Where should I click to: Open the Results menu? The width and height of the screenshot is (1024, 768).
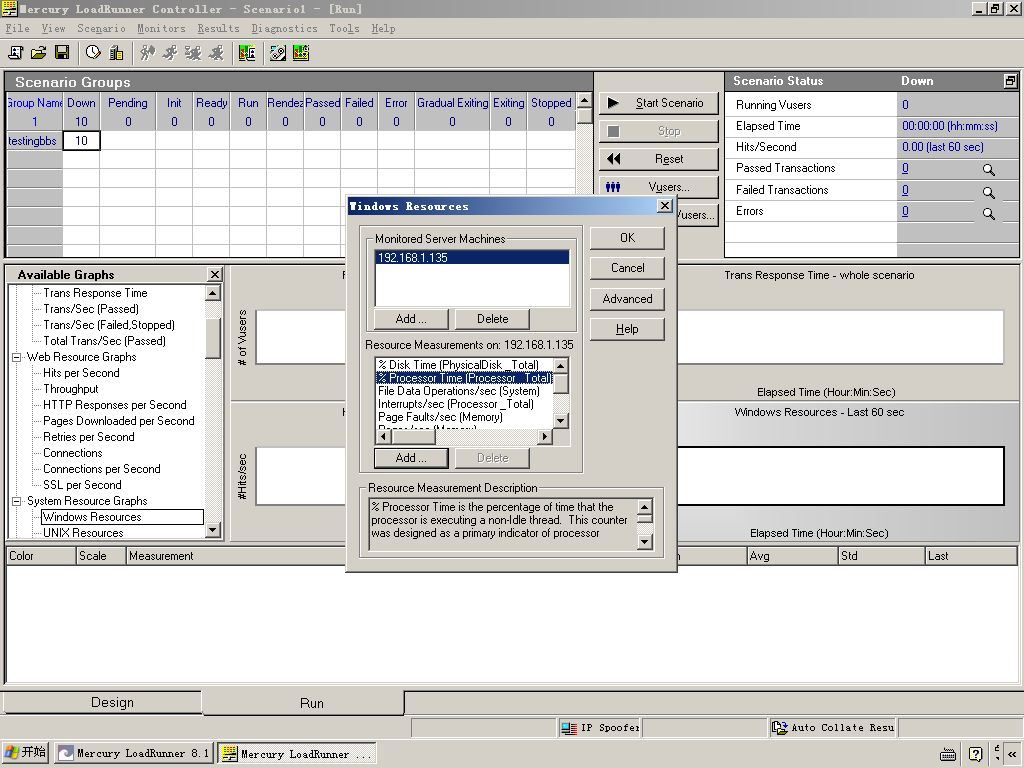point(218,28)
